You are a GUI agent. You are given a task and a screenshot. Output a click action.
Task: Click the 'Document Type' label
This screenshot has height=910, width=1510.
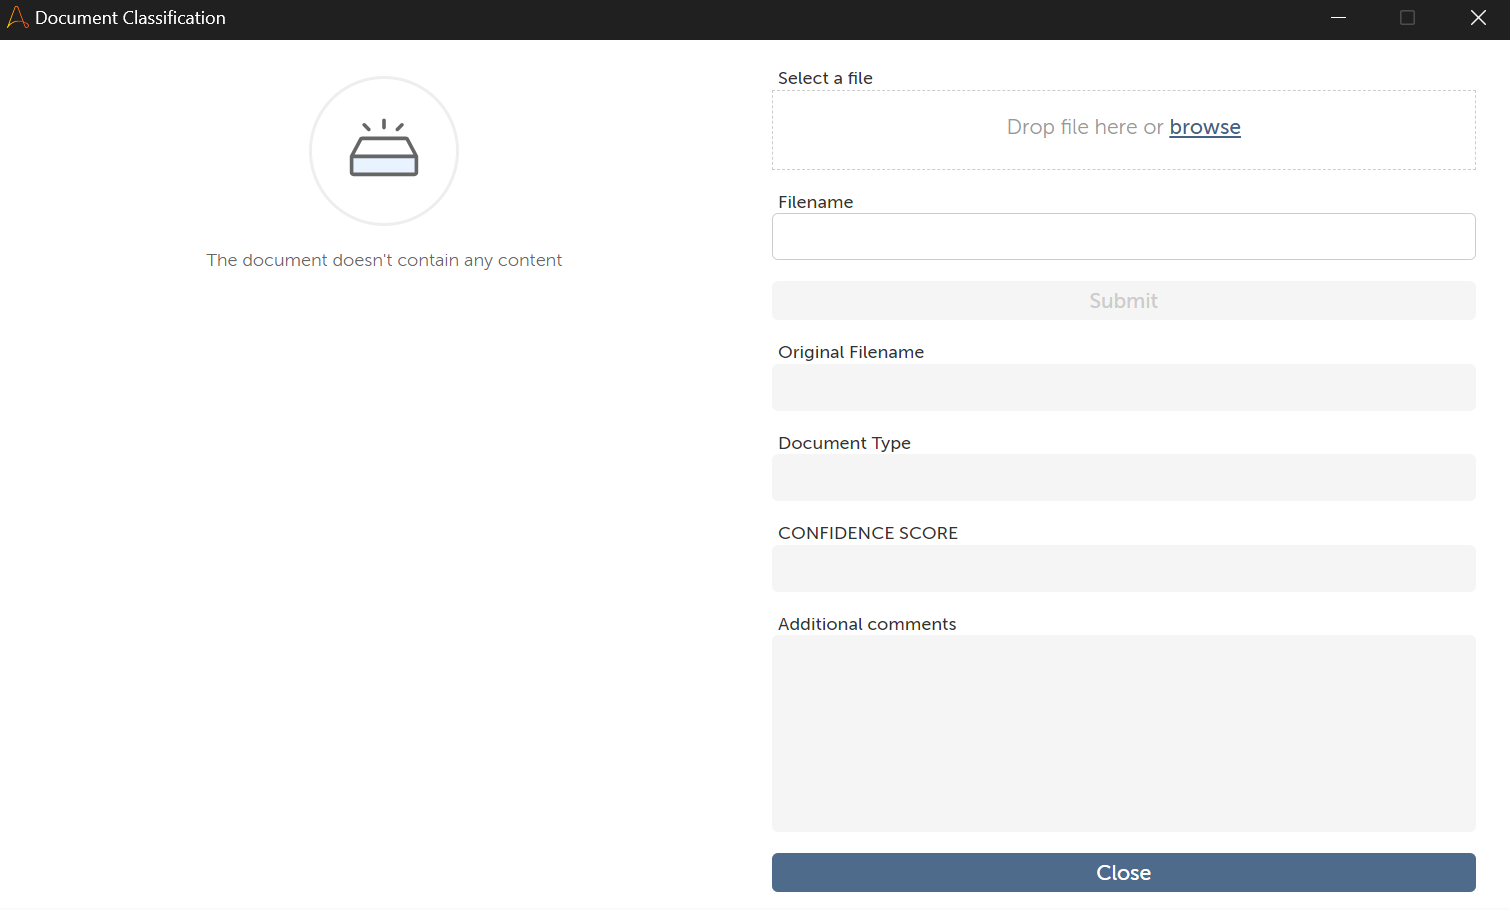click(844, 443)
